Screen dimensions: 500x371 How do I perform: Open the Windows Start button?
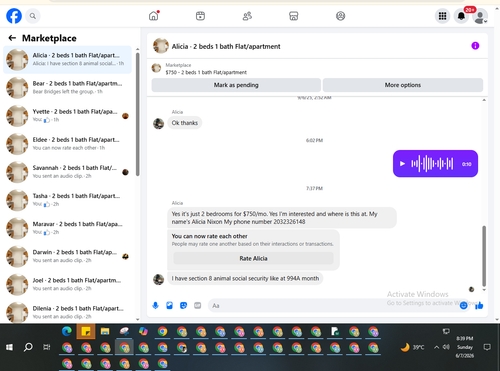(9, 347)
